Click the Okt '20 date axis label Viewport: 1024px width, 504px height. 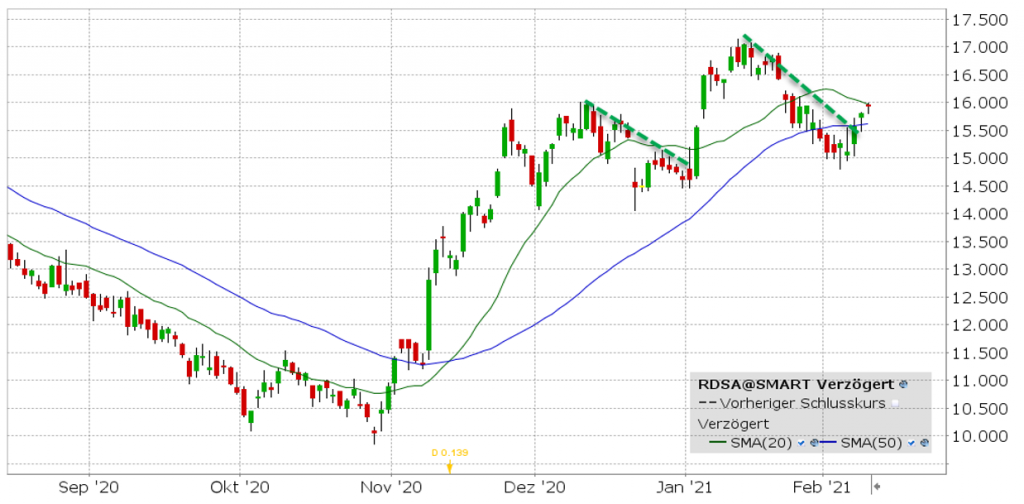click(240, 487)
